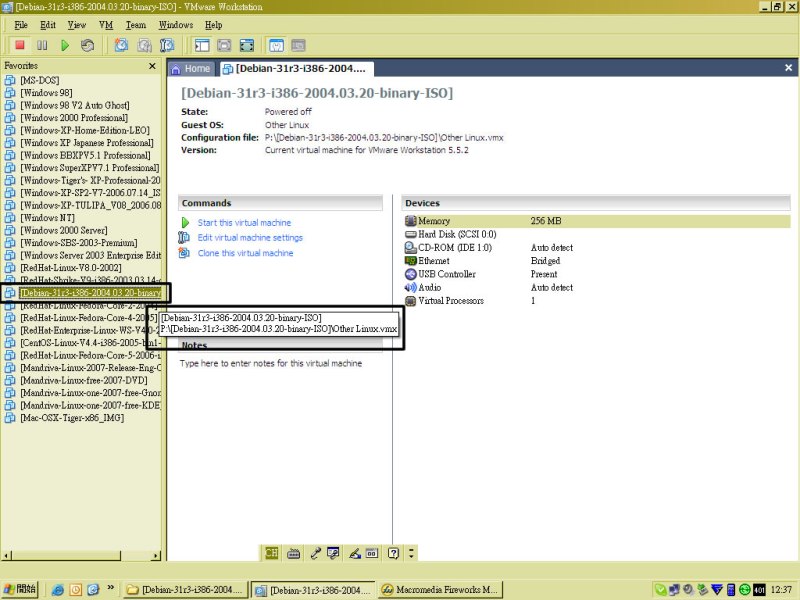
Task: Click the Macromedia Fireworks taskbar button
Action: pyautogui.click(x=440, y=590)
